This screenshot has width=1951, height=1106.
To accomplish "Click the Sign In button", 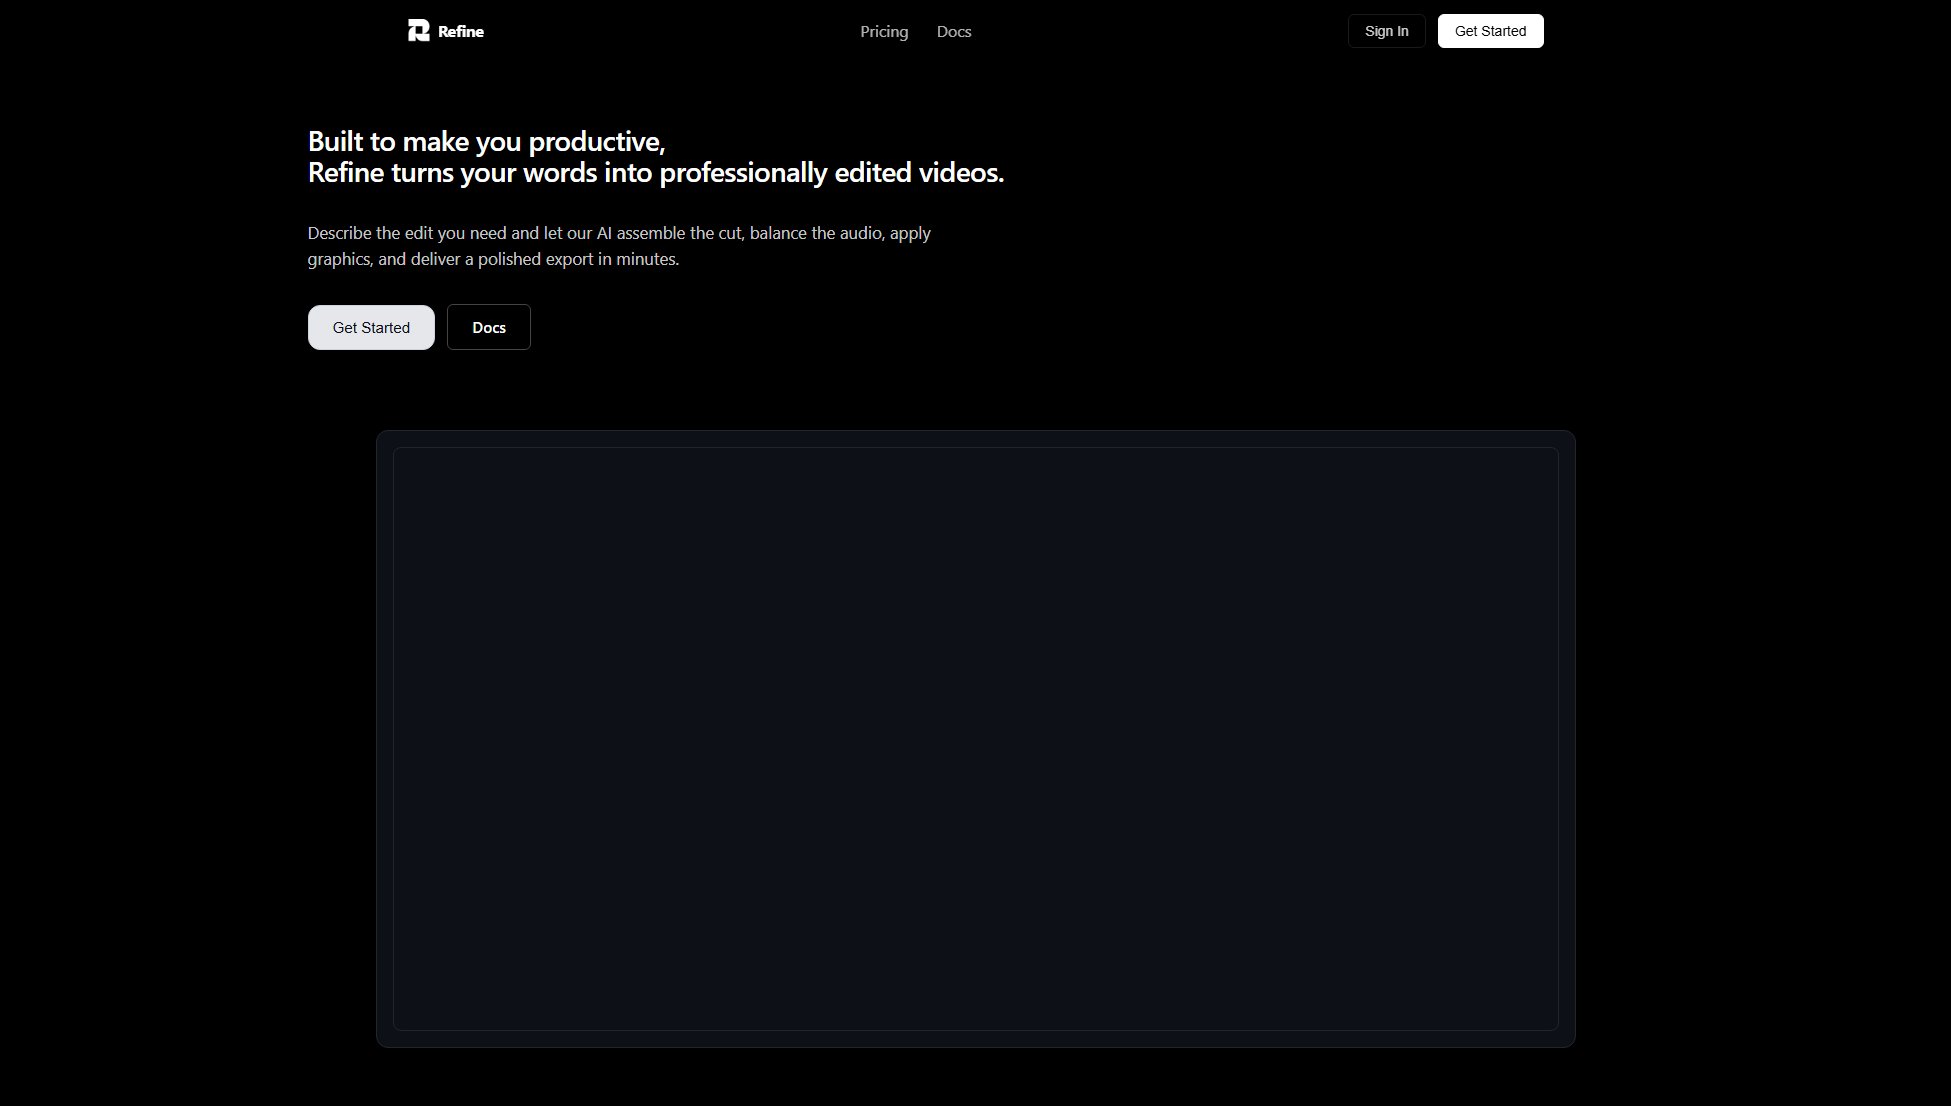I will tap(1386, 31).
